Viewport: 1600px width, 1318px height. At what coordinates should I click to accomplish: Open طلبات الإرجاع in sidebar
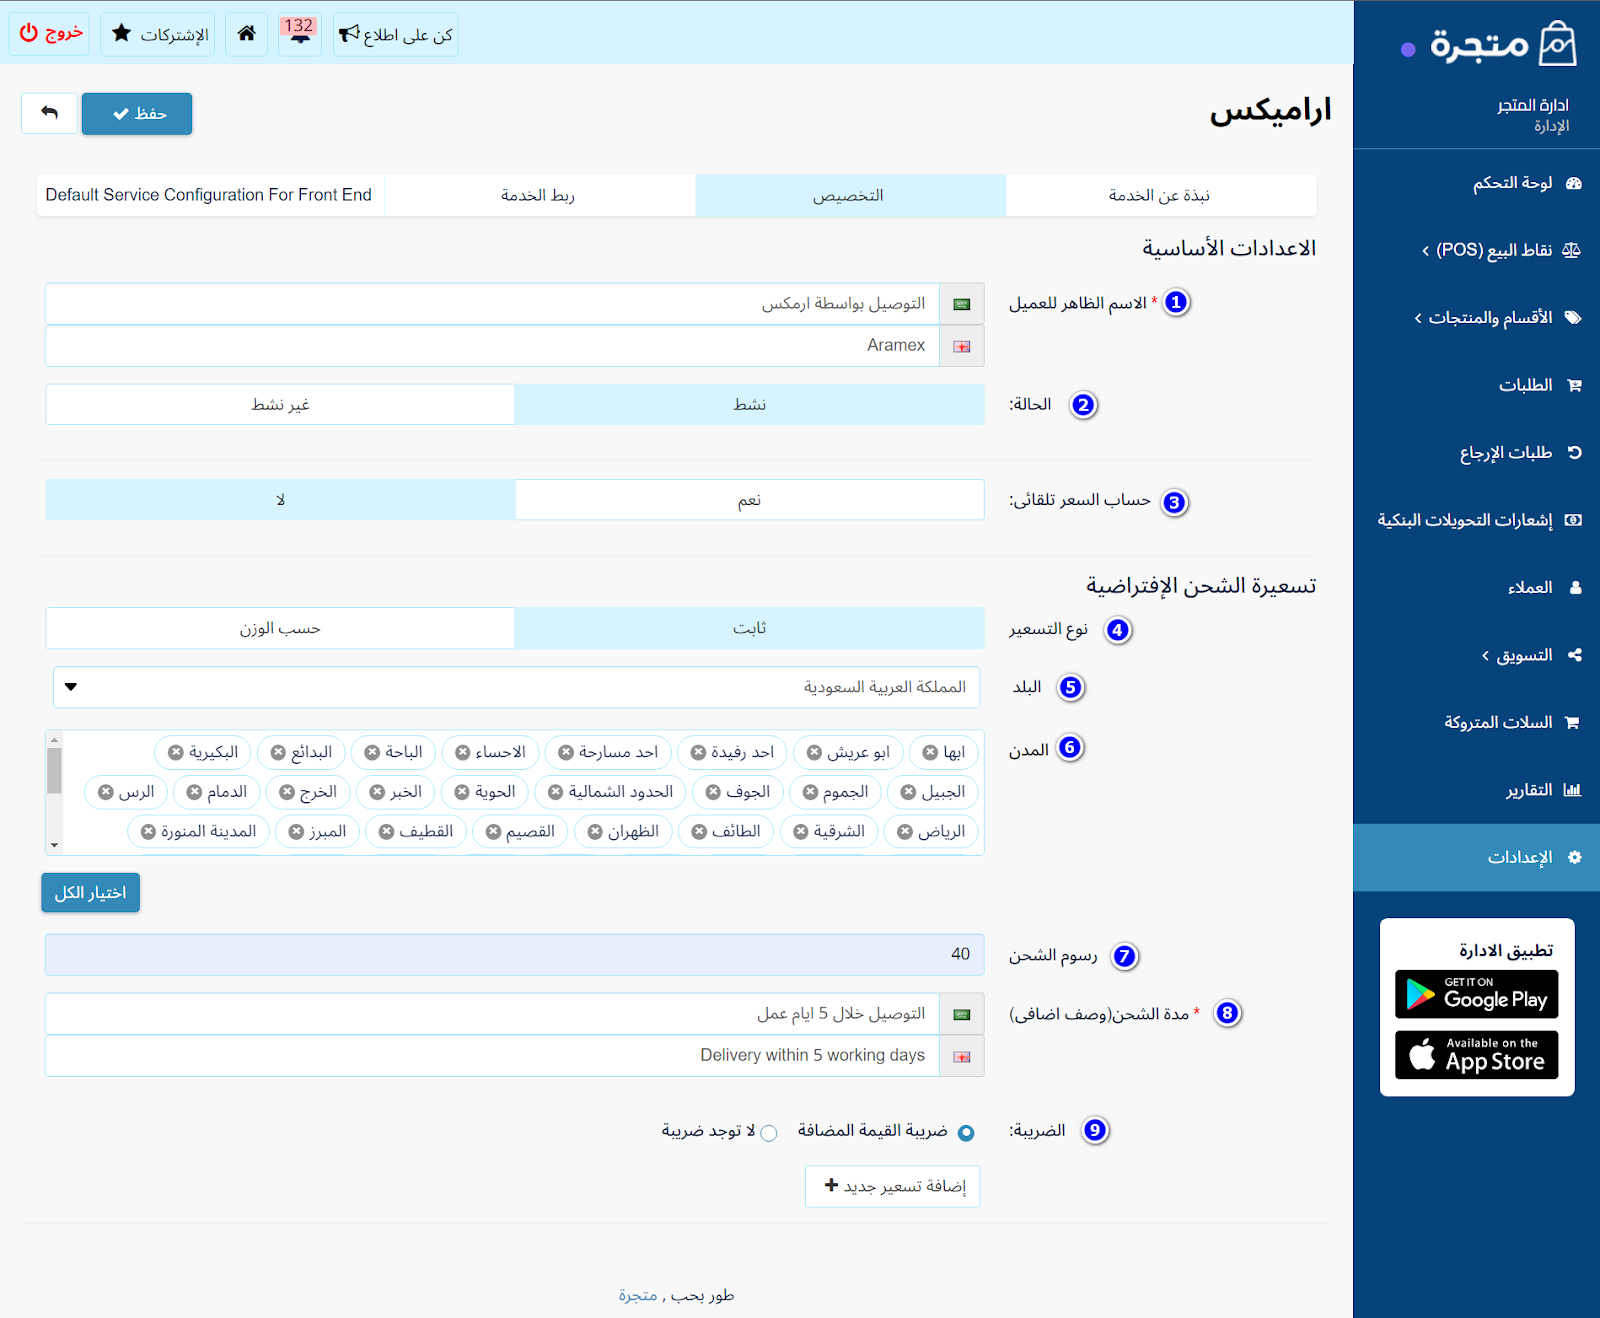tap(1477, 453)
